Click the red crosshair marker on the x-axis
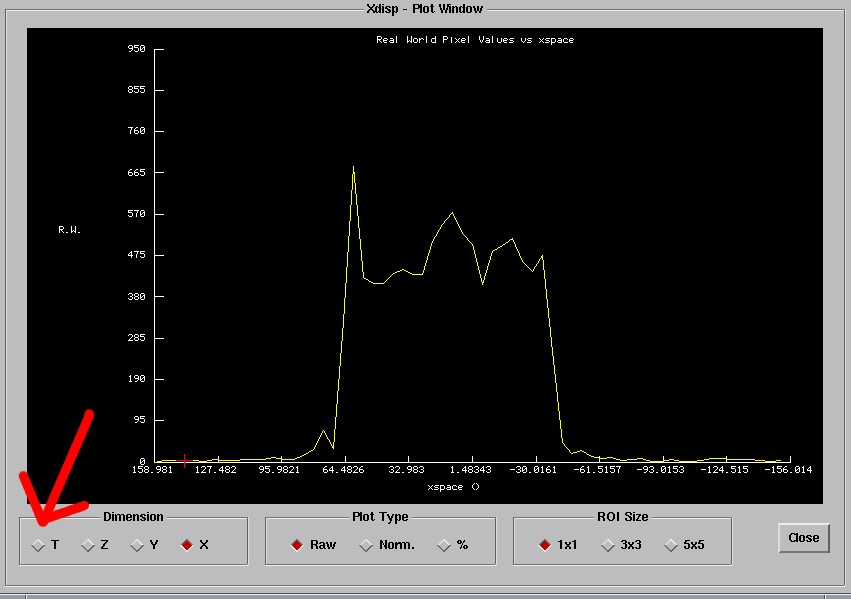 (185, 461)
